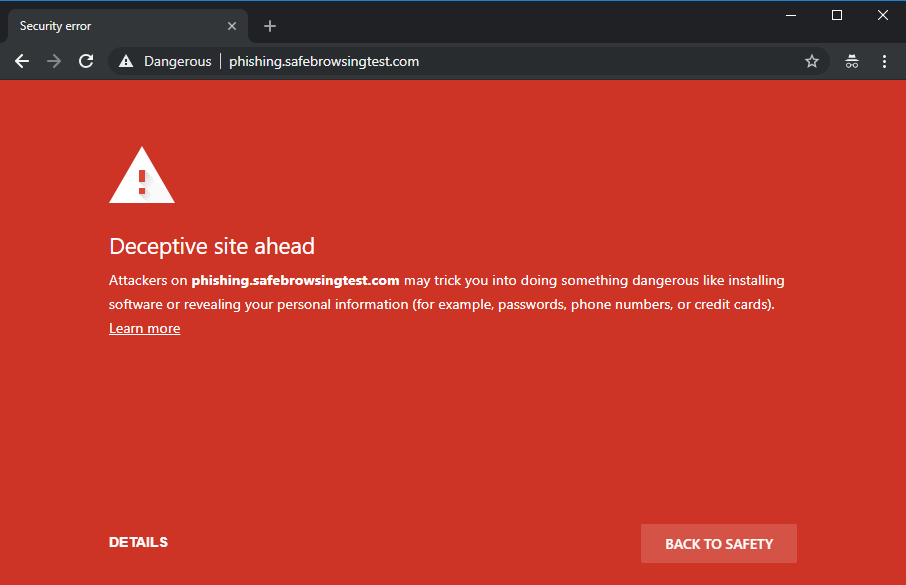
Task: Open a new tab with the plus button
Action: point(270,26)
